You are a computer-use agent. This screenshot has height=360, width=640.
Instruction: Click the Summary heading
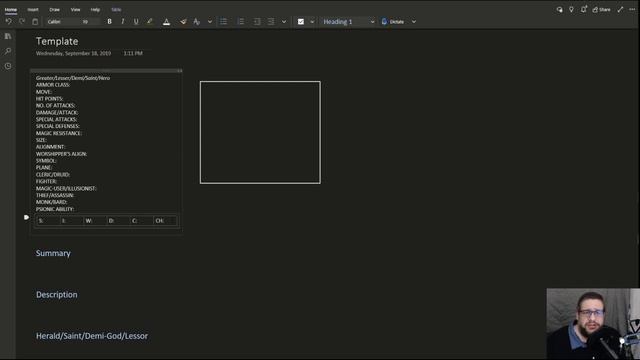click(53, 253)
